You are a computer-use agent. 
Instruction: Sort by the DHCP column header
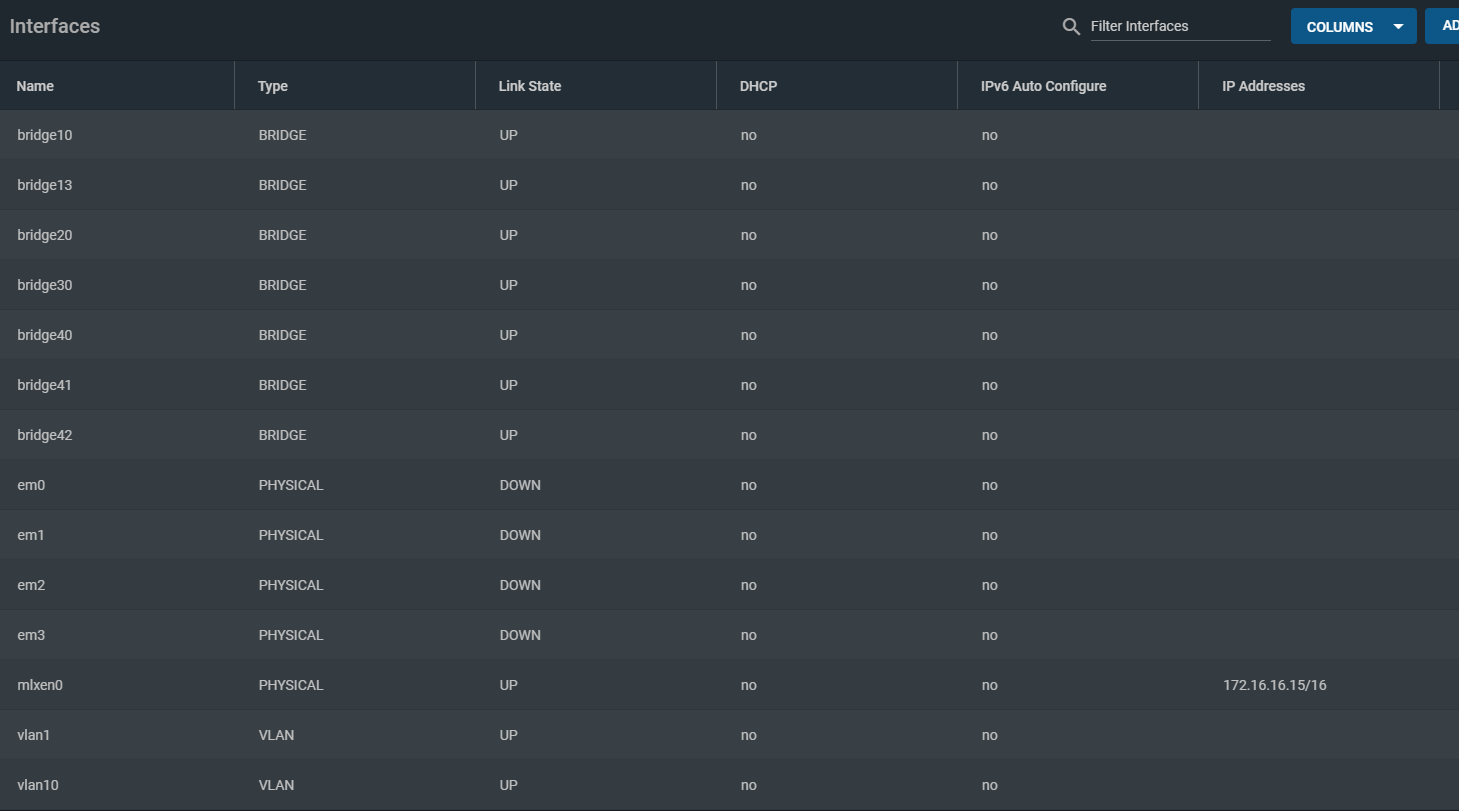(x=758, y=86)
